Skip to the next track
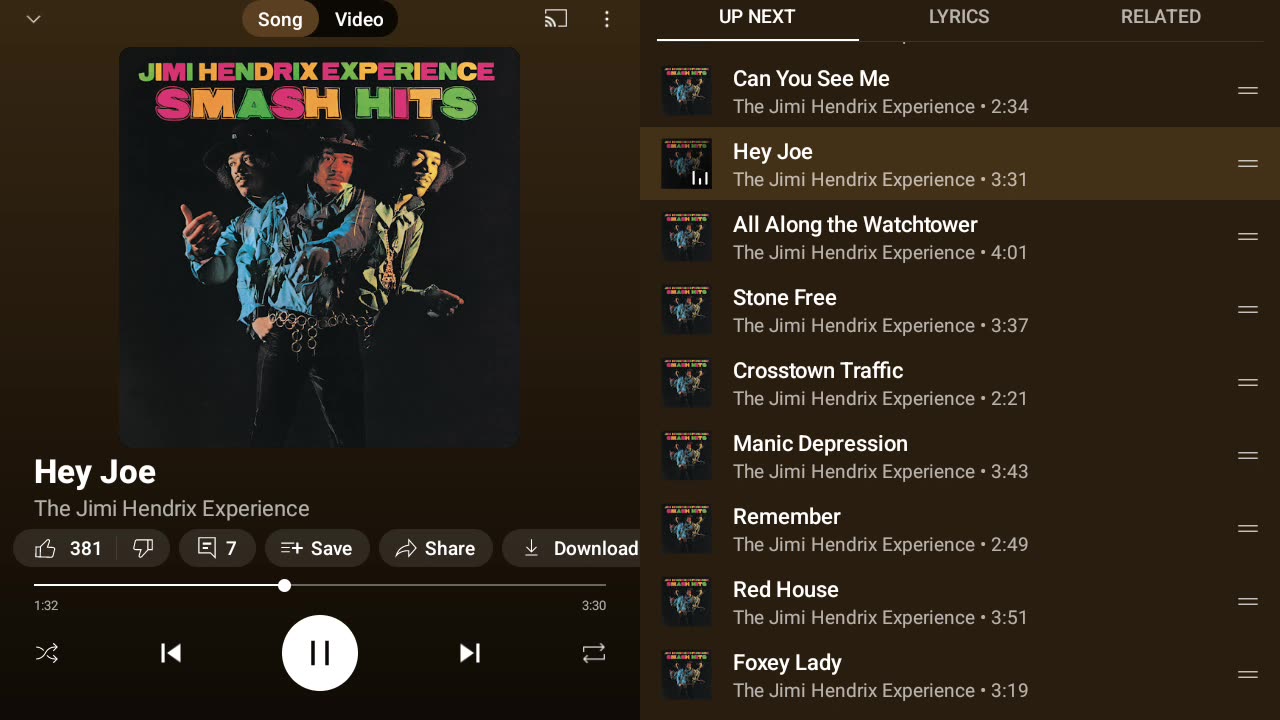 pyautogui.click(x=469, y=653)
